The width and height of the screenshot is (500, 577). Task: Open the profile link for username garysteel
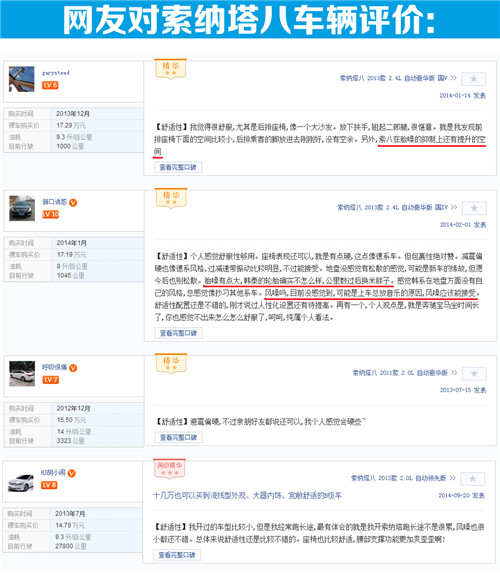click(56, 73)
